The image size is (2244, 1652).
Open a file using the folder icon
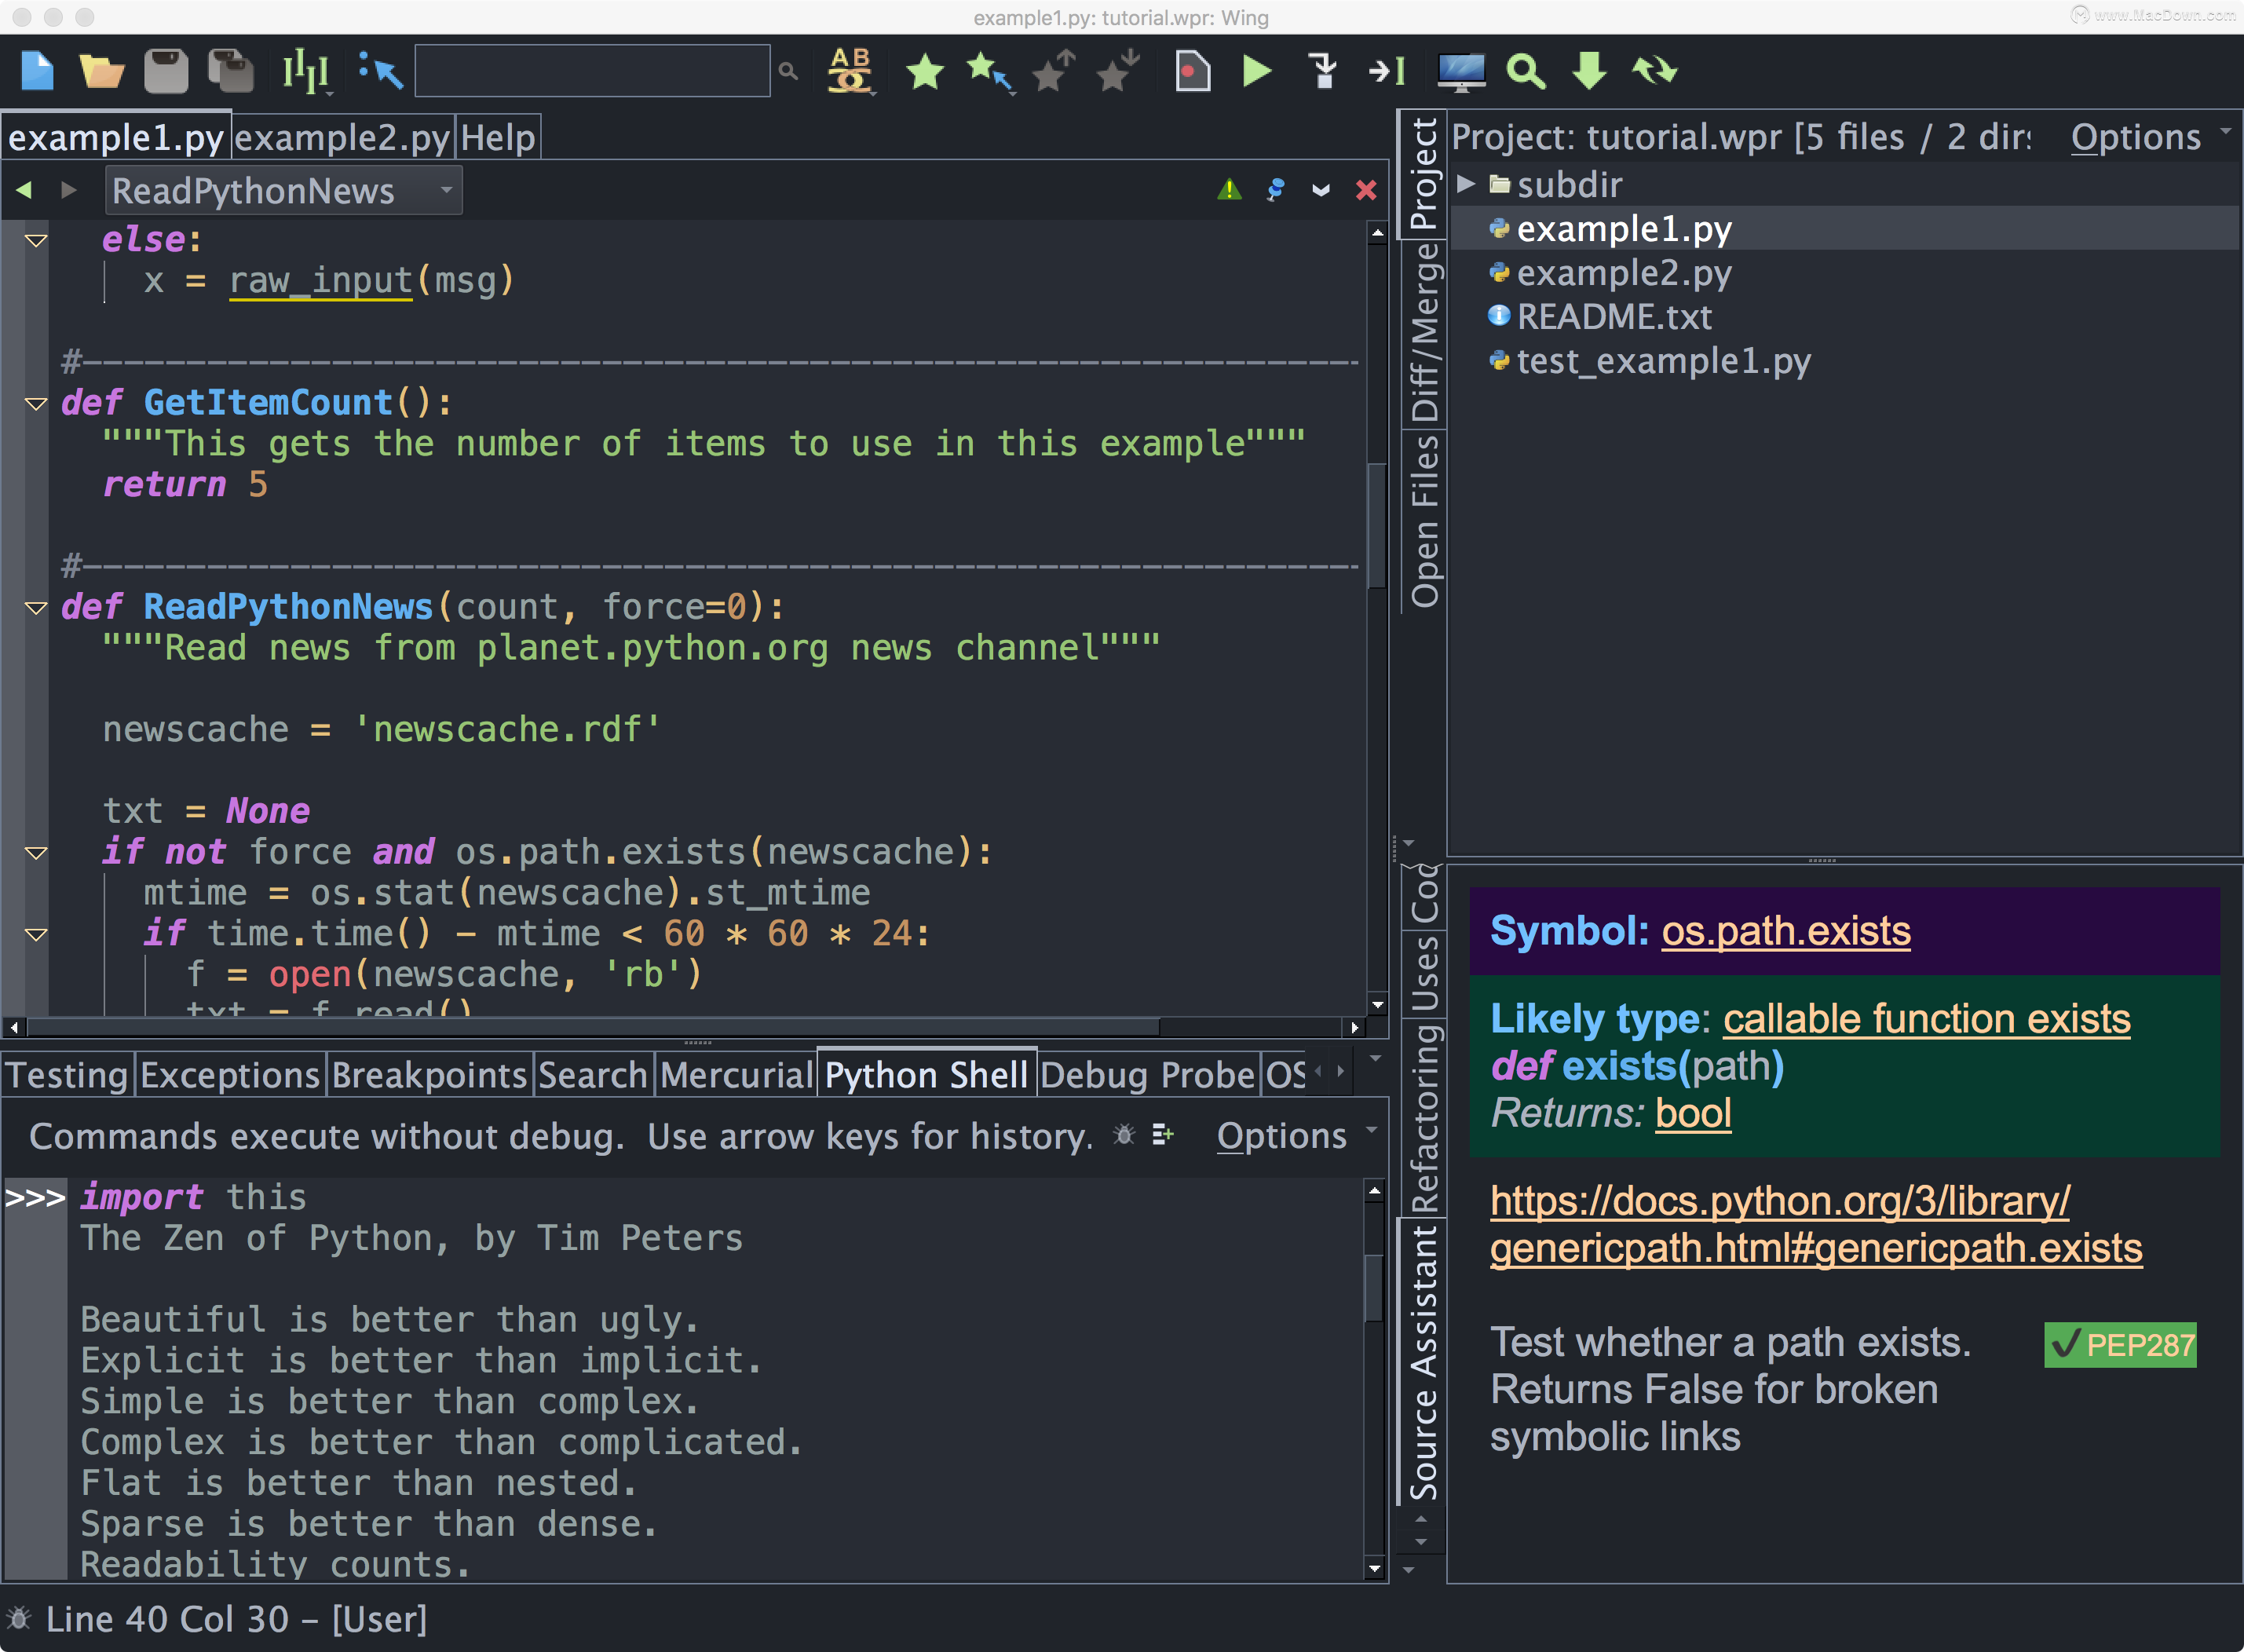click(x=101, y=71)
